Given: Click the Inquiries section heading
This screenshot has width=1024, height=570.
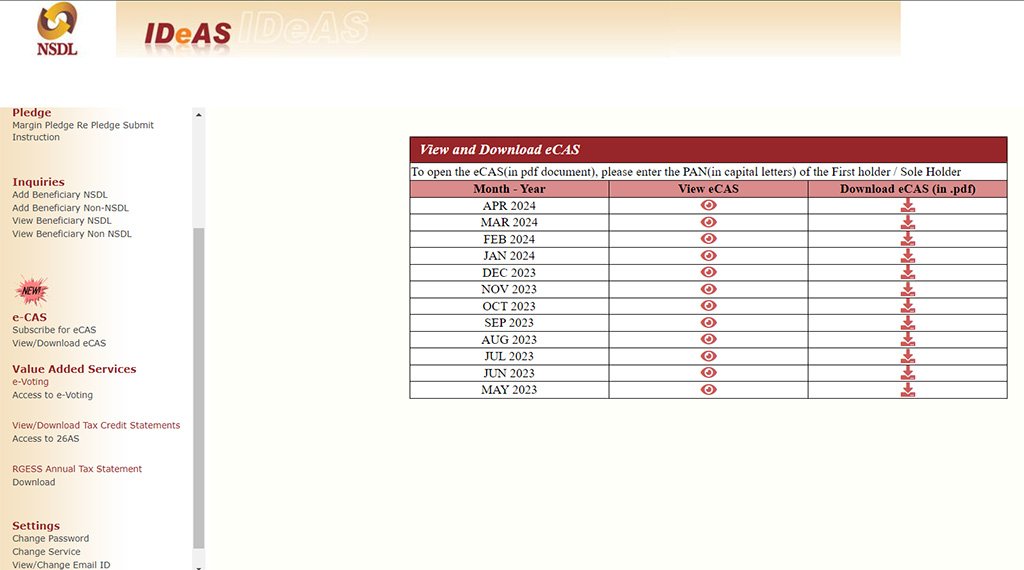Looking at the screenshot, I should tap(39, 182).
